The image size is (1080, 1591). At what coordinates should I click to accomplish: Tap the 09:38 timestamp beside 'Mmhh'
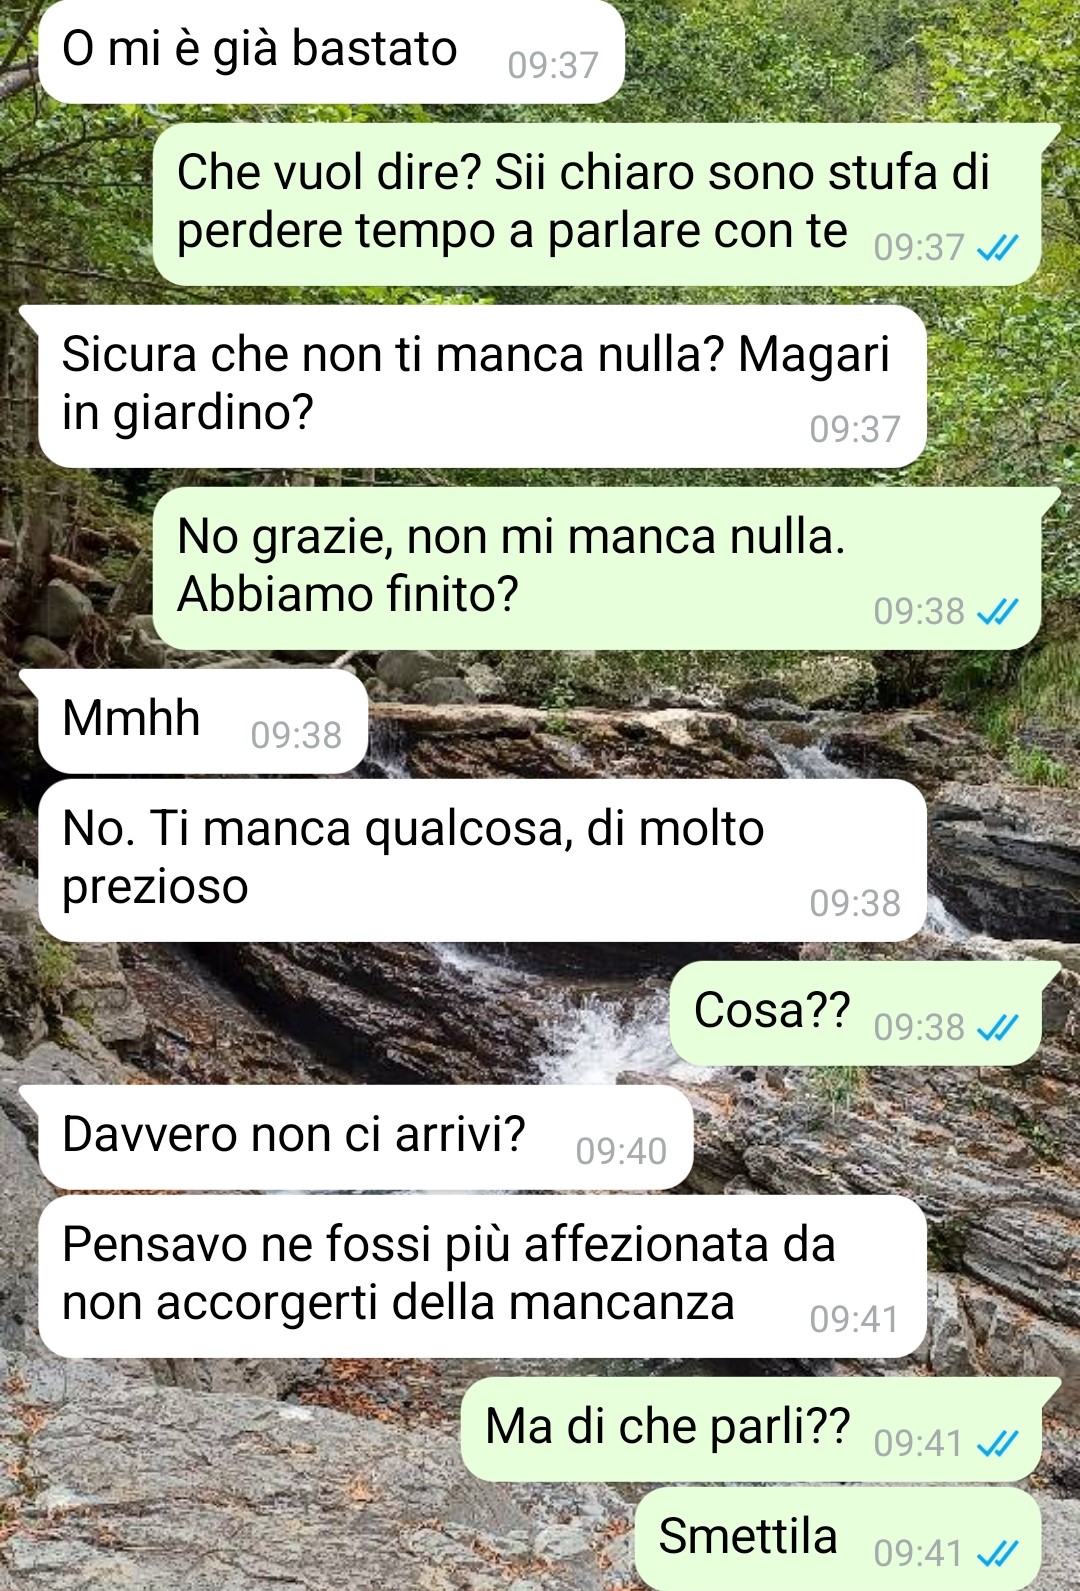(x=296, y=735)
